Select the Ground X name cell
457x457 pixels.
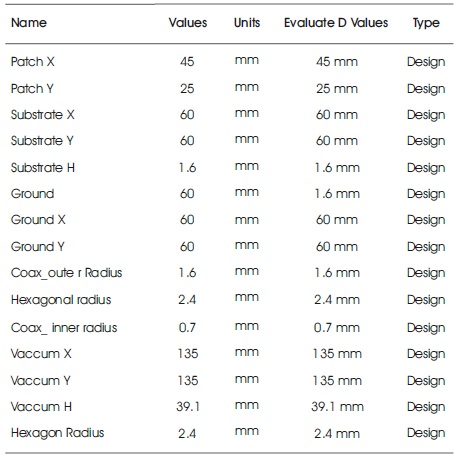point(38,220)
